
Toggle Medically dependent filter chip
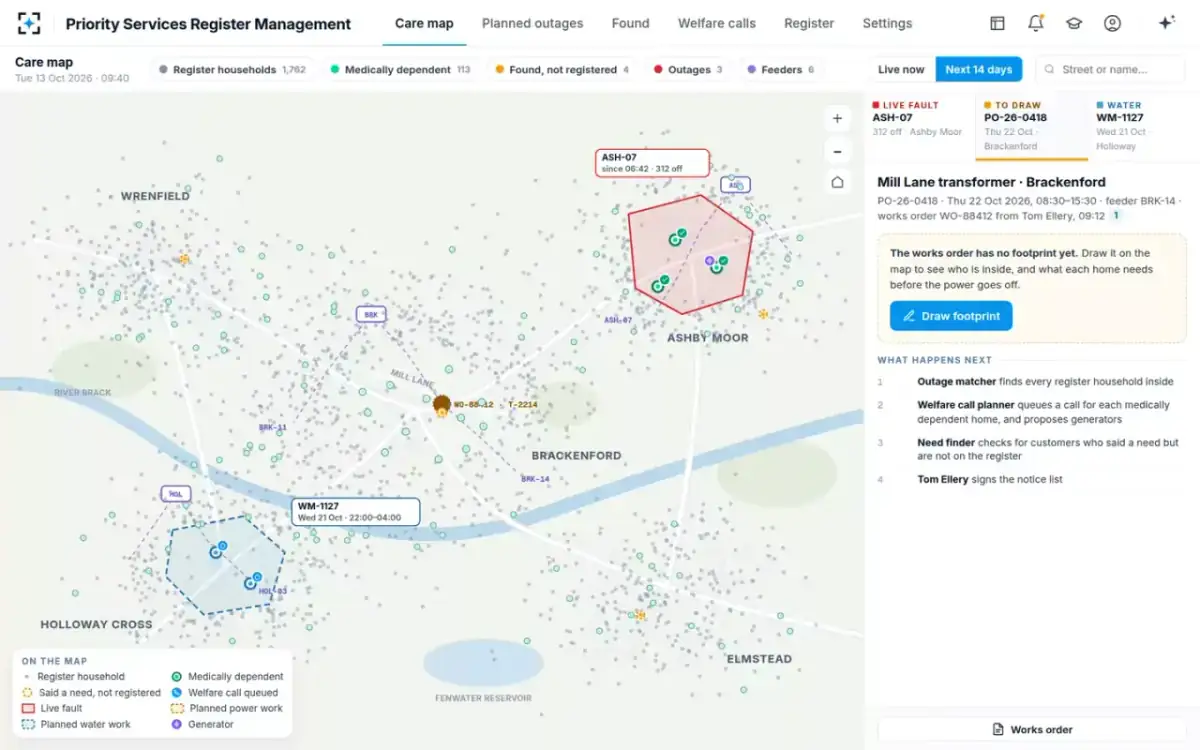coord(400,70)
